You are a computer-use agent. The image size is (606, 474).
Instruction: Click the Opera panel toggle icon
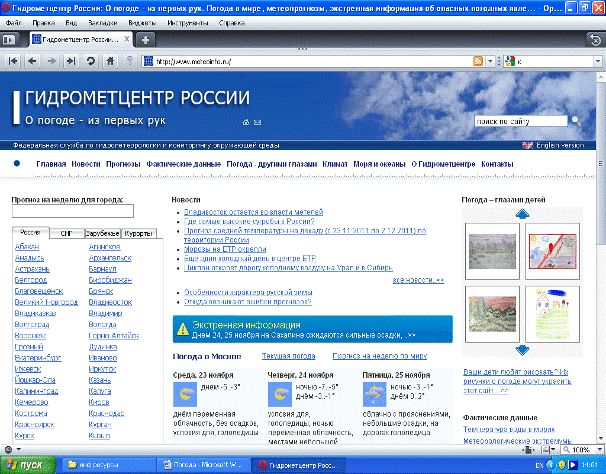10,39
